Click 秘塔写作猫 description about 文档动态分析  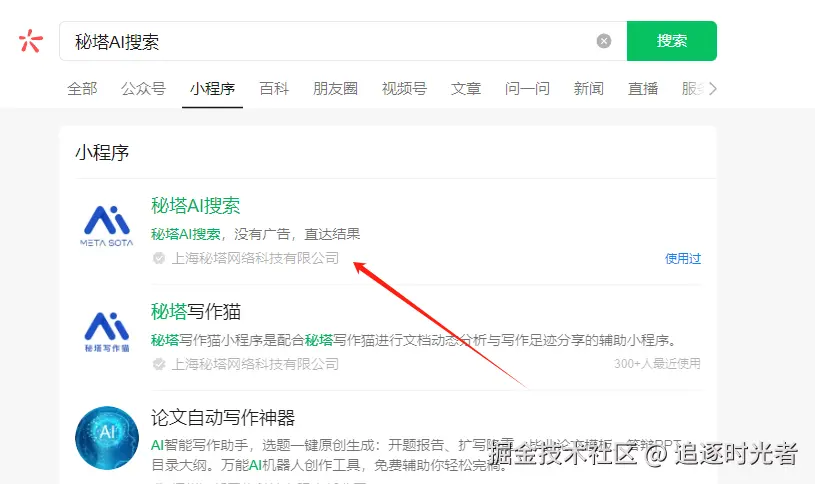coord(415,340)
